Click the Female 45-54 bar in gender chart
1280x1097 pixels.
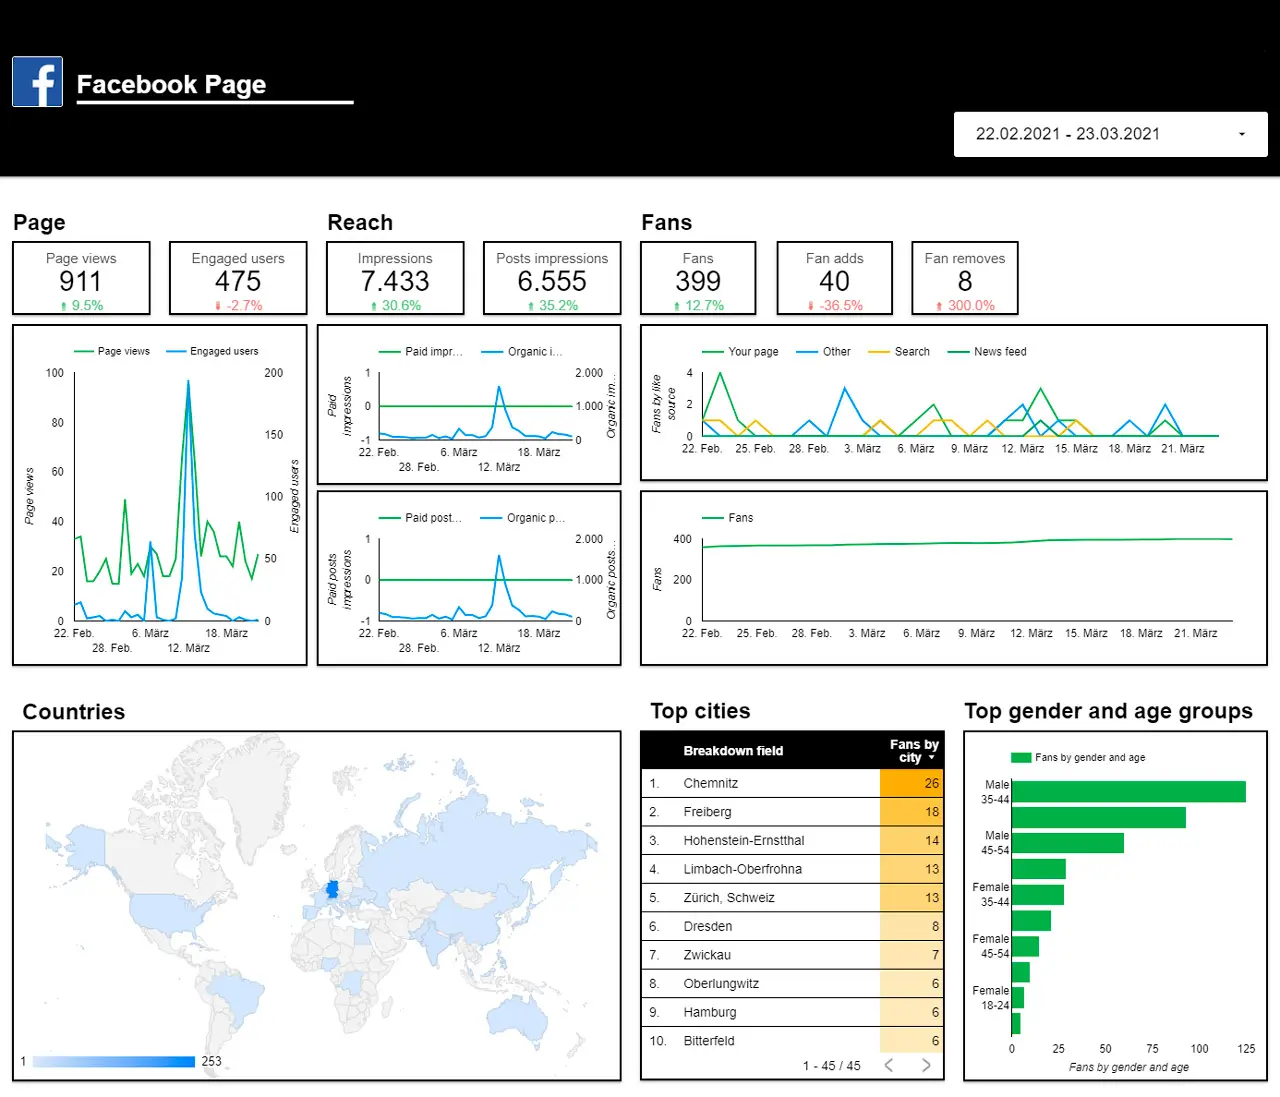click(x=1025, y=946)
